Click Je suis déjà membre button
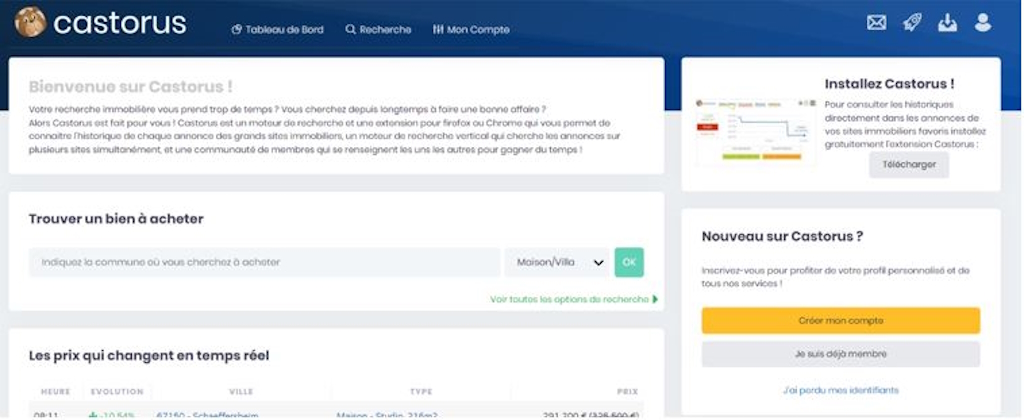This screenshot has width=1024, height=420. pyautogui.click(x=840, y=354)
